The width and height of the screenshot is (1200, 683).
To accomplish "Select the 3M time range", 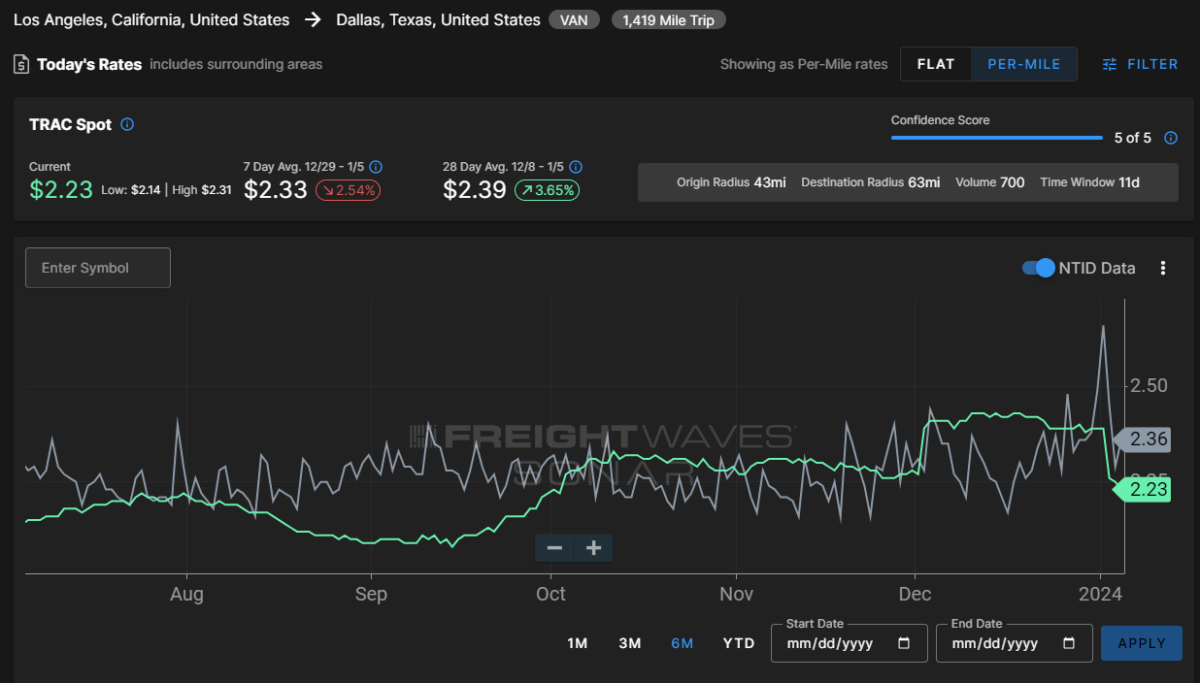I will [x=629, y=643].
